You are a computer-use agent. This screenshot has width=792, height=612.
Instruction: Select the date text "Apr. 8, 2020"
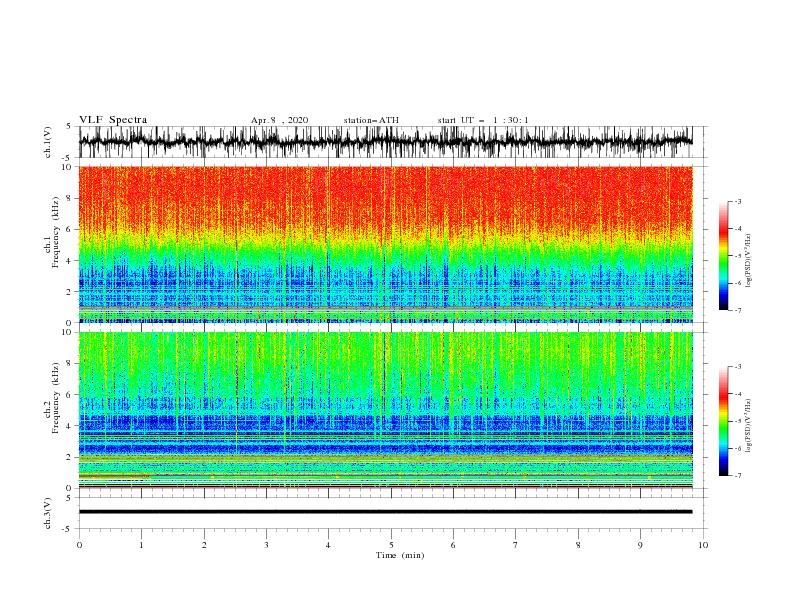point(279,120)
